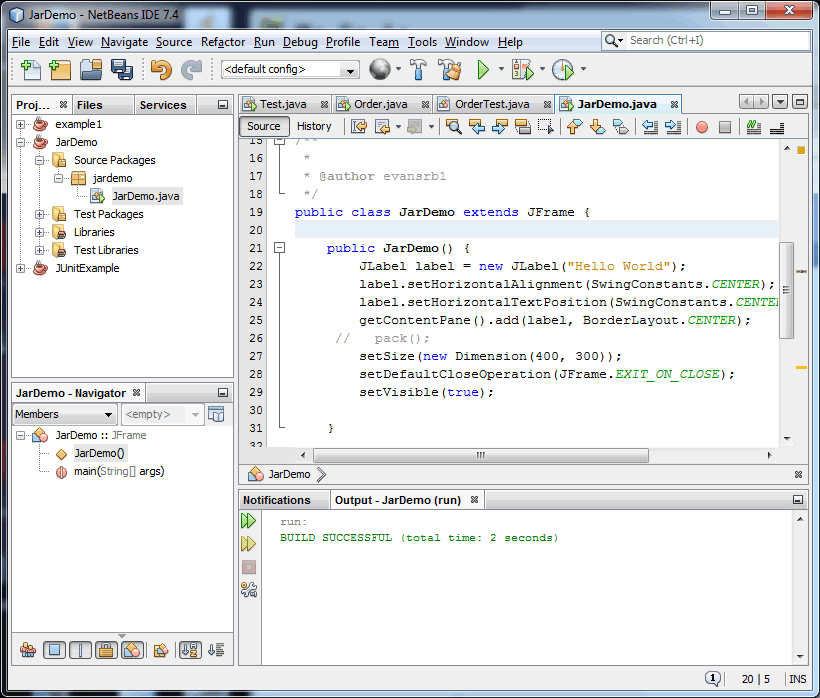
Task: Toggle Show Inner Classes filter in Navigator
Action: pyautogui.click(x=133, y=650)
